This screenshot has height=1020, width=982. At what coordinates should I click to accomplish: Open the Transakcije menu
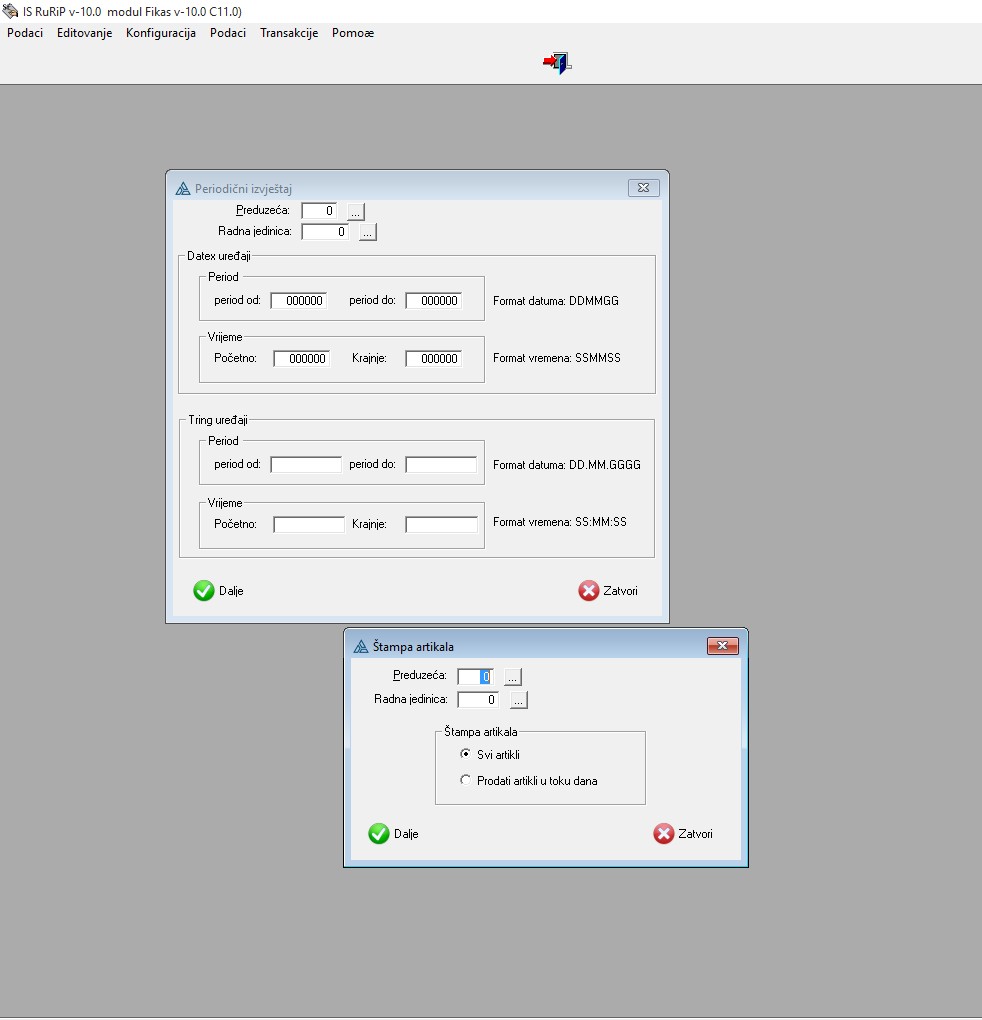click(x=288, y=33)
